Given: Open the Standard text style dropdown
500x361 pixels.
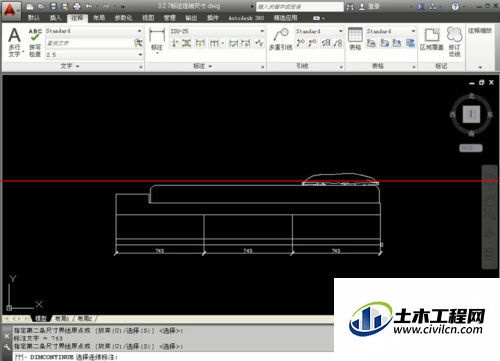Looking at the screenshot, I should point(94,31).
